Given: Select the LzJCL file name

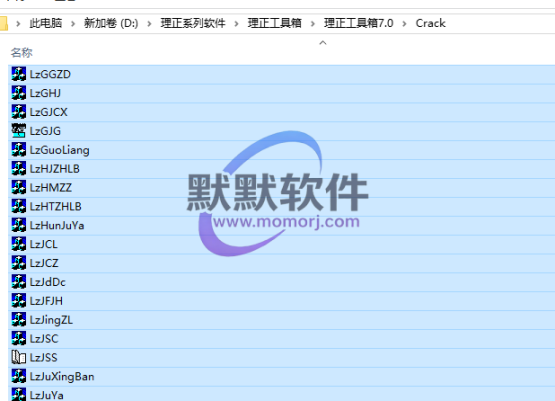Looking at the screenshot, I should tap(44, 244).
